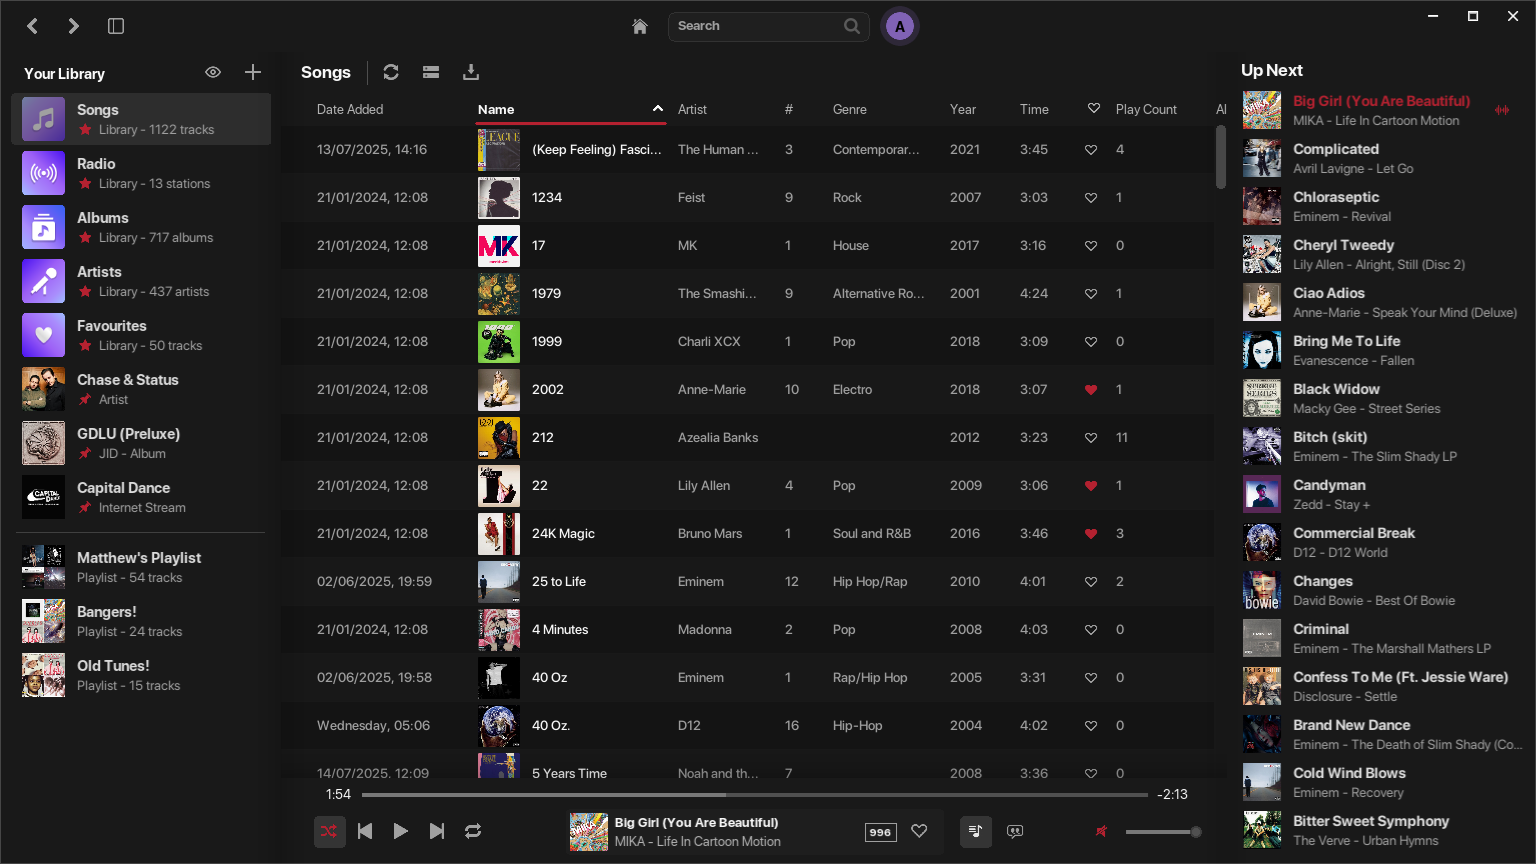The height and width of the screenshot is (864, 1536).
Task: Open Songs in the library sidebar
Action: (141, 119)
